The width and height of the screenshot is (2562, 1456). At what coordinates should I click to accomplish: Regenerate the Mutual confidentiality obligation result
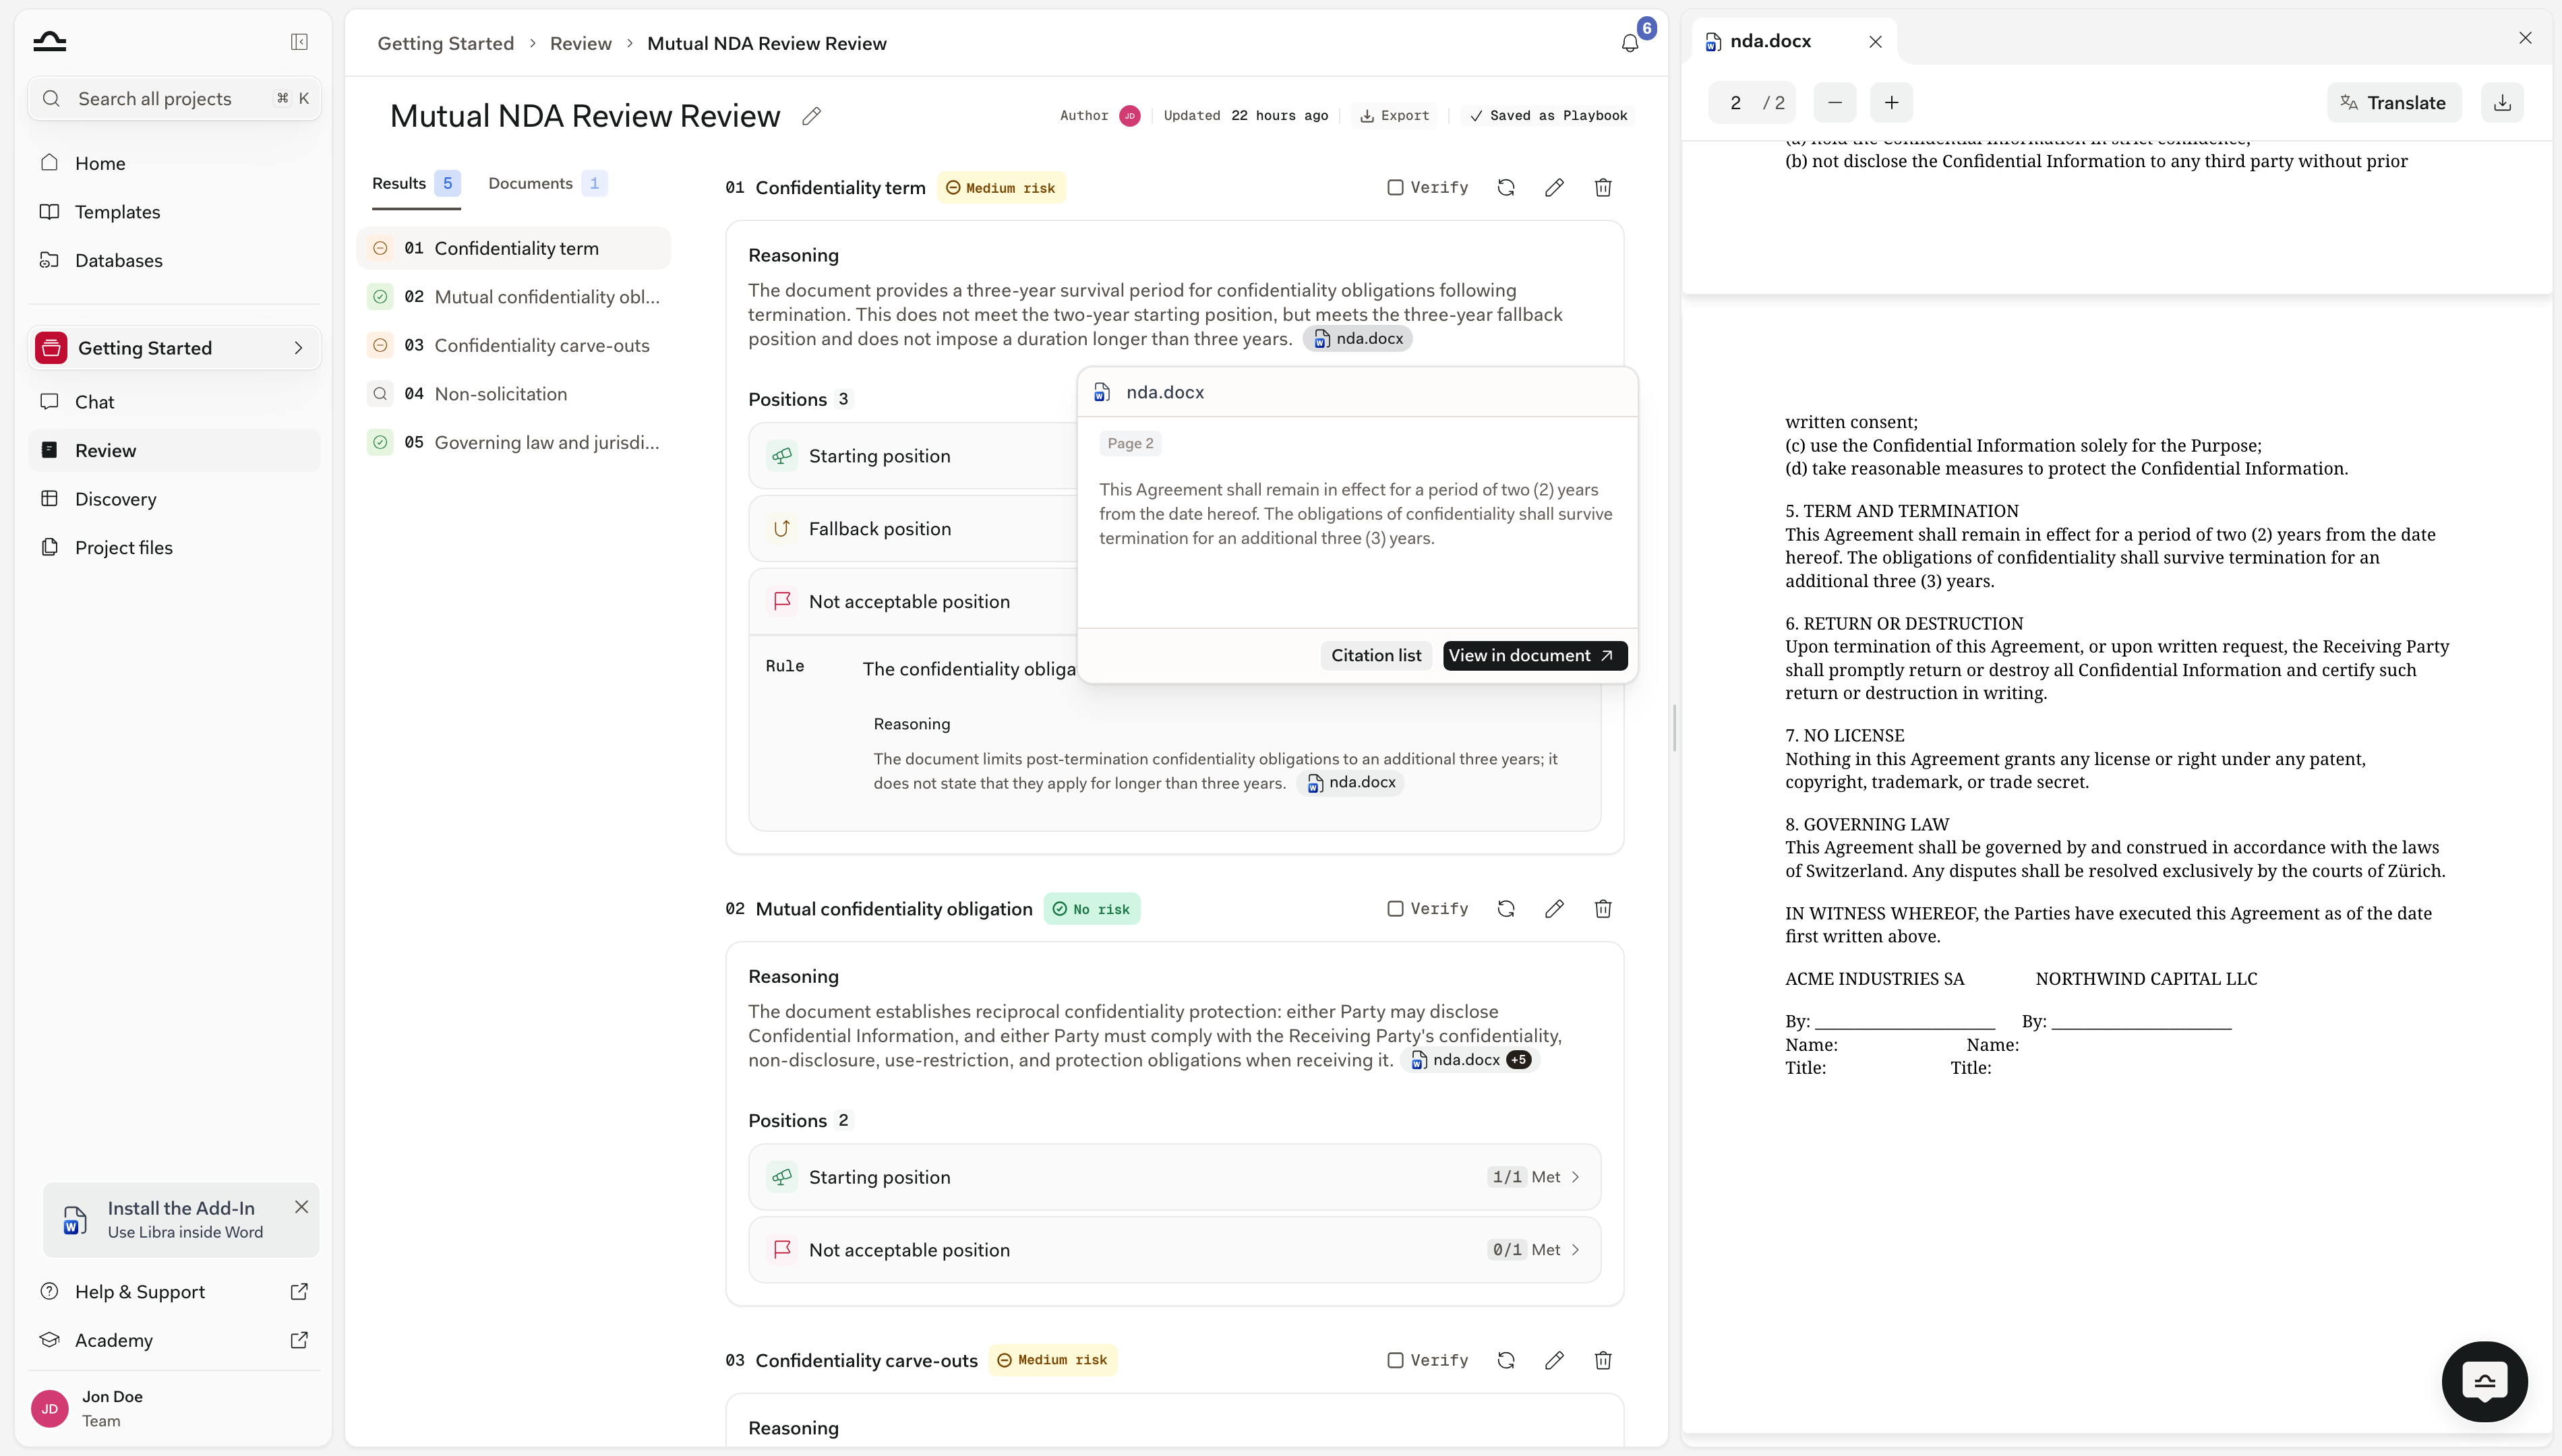(1506, 909)
